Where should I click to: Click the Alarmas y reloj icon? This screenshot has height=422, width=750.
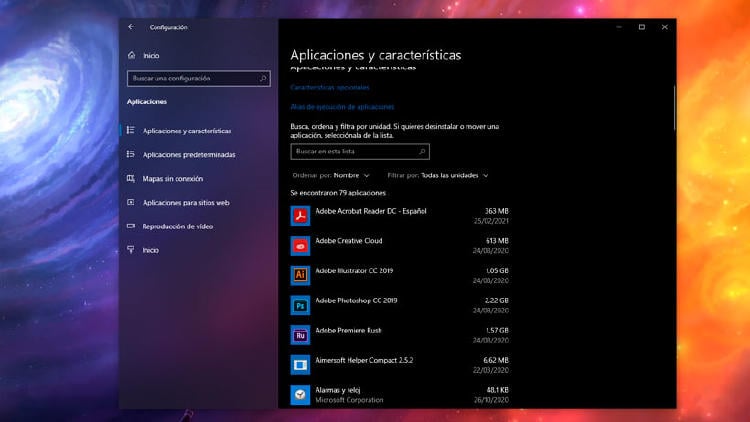pos(300,395)
